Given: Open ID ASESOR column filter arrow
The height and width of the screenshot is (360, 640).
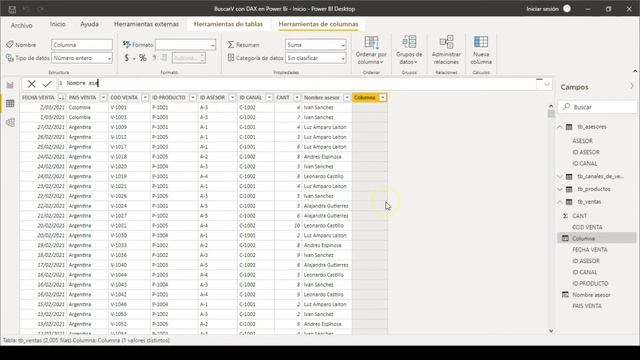Looking at the screenshot, I should [x=232, y=98].
